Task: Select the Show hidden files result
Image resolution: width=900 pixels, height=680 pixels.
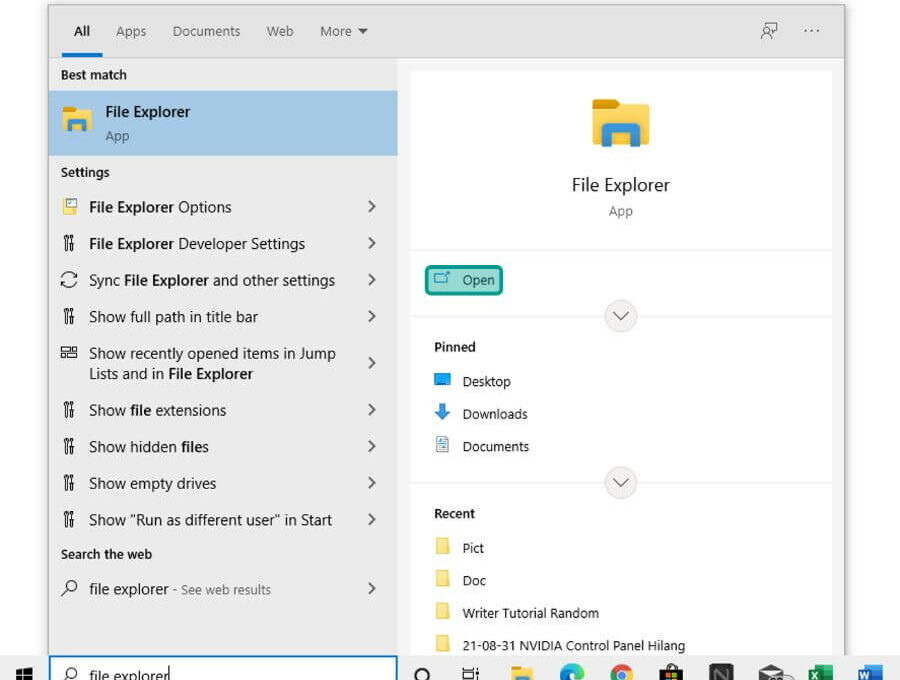Action: pyautogui.click(x=223, y=446)
